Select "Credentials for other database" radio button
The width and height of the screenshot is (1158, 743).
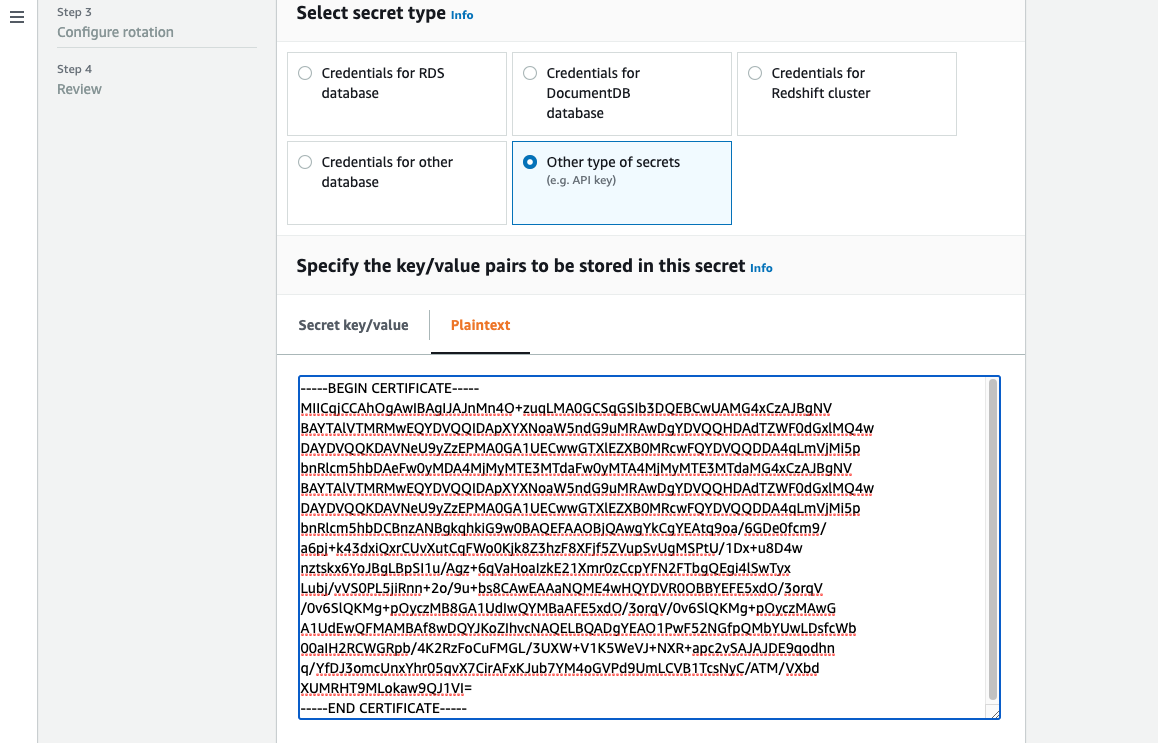pos(304,161)
